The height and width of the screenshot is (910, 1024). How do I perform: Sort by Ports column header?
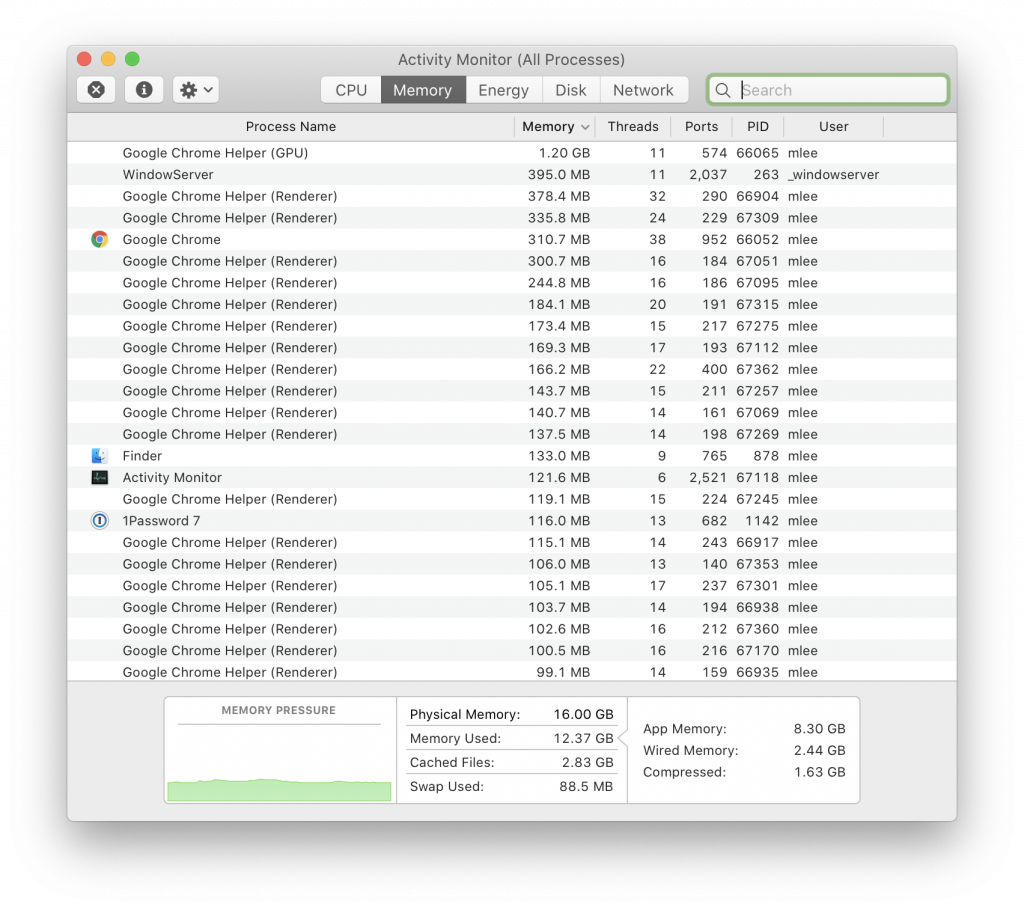pos(701,127)
